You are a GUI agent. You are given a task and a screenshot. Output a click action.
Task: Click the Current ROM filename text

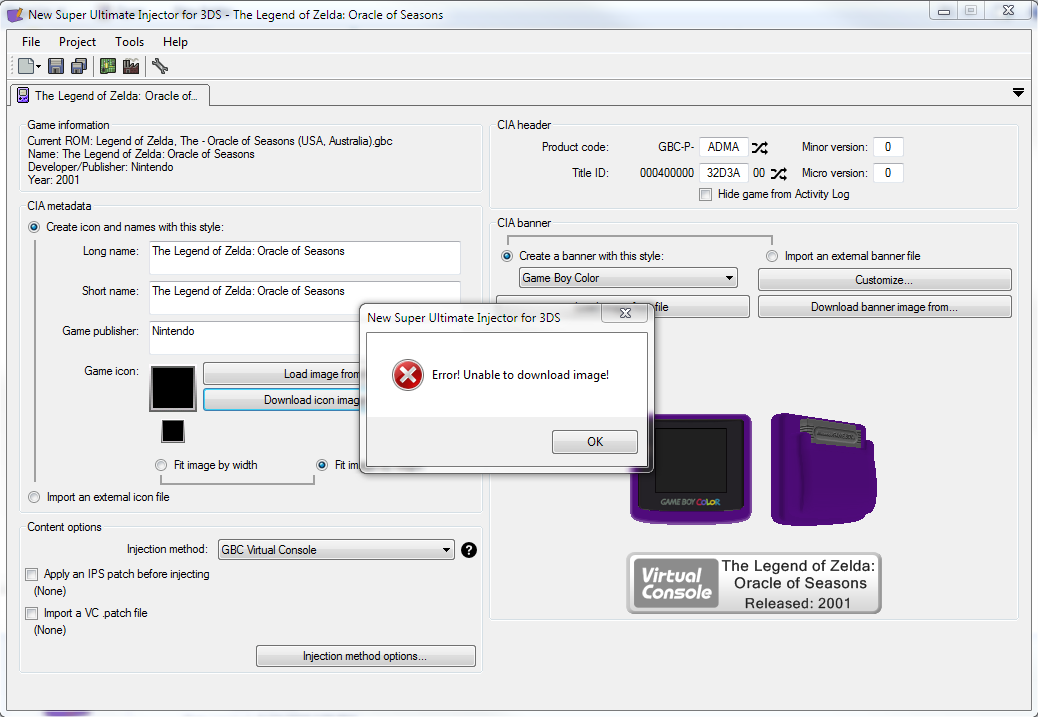210,141
